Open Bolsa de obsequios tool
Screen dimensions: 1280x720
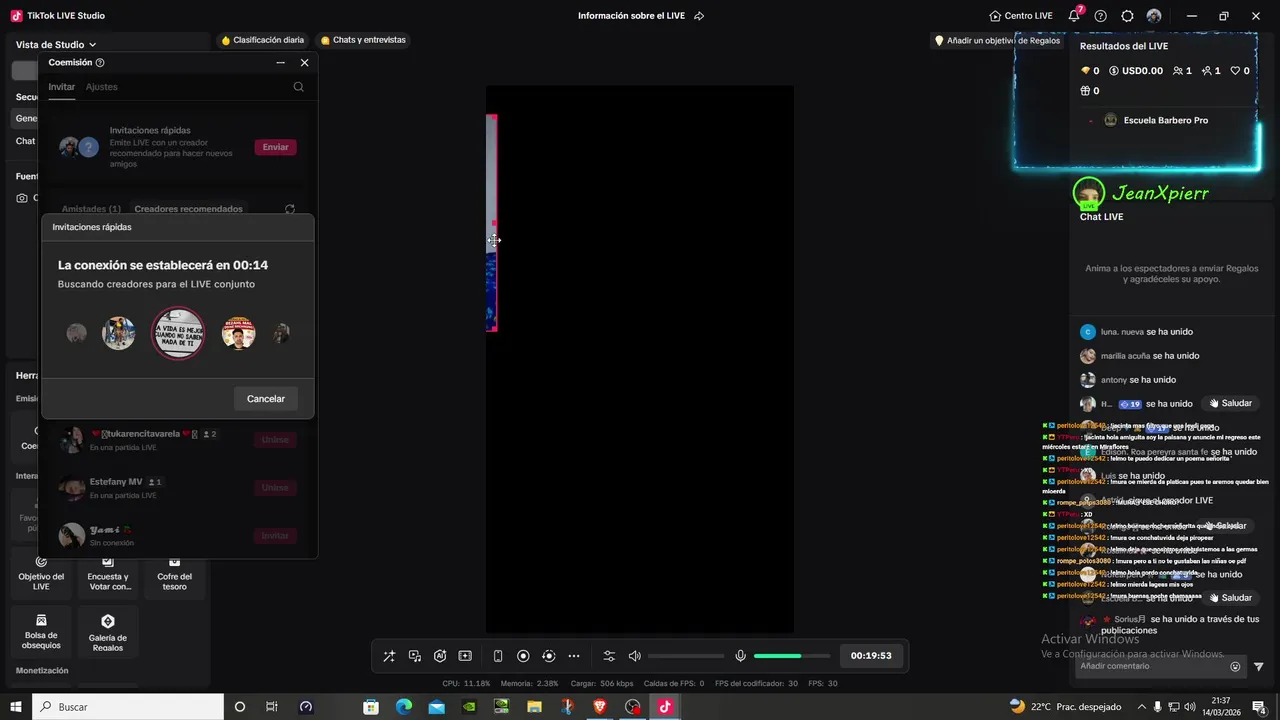tap(41, 632)
